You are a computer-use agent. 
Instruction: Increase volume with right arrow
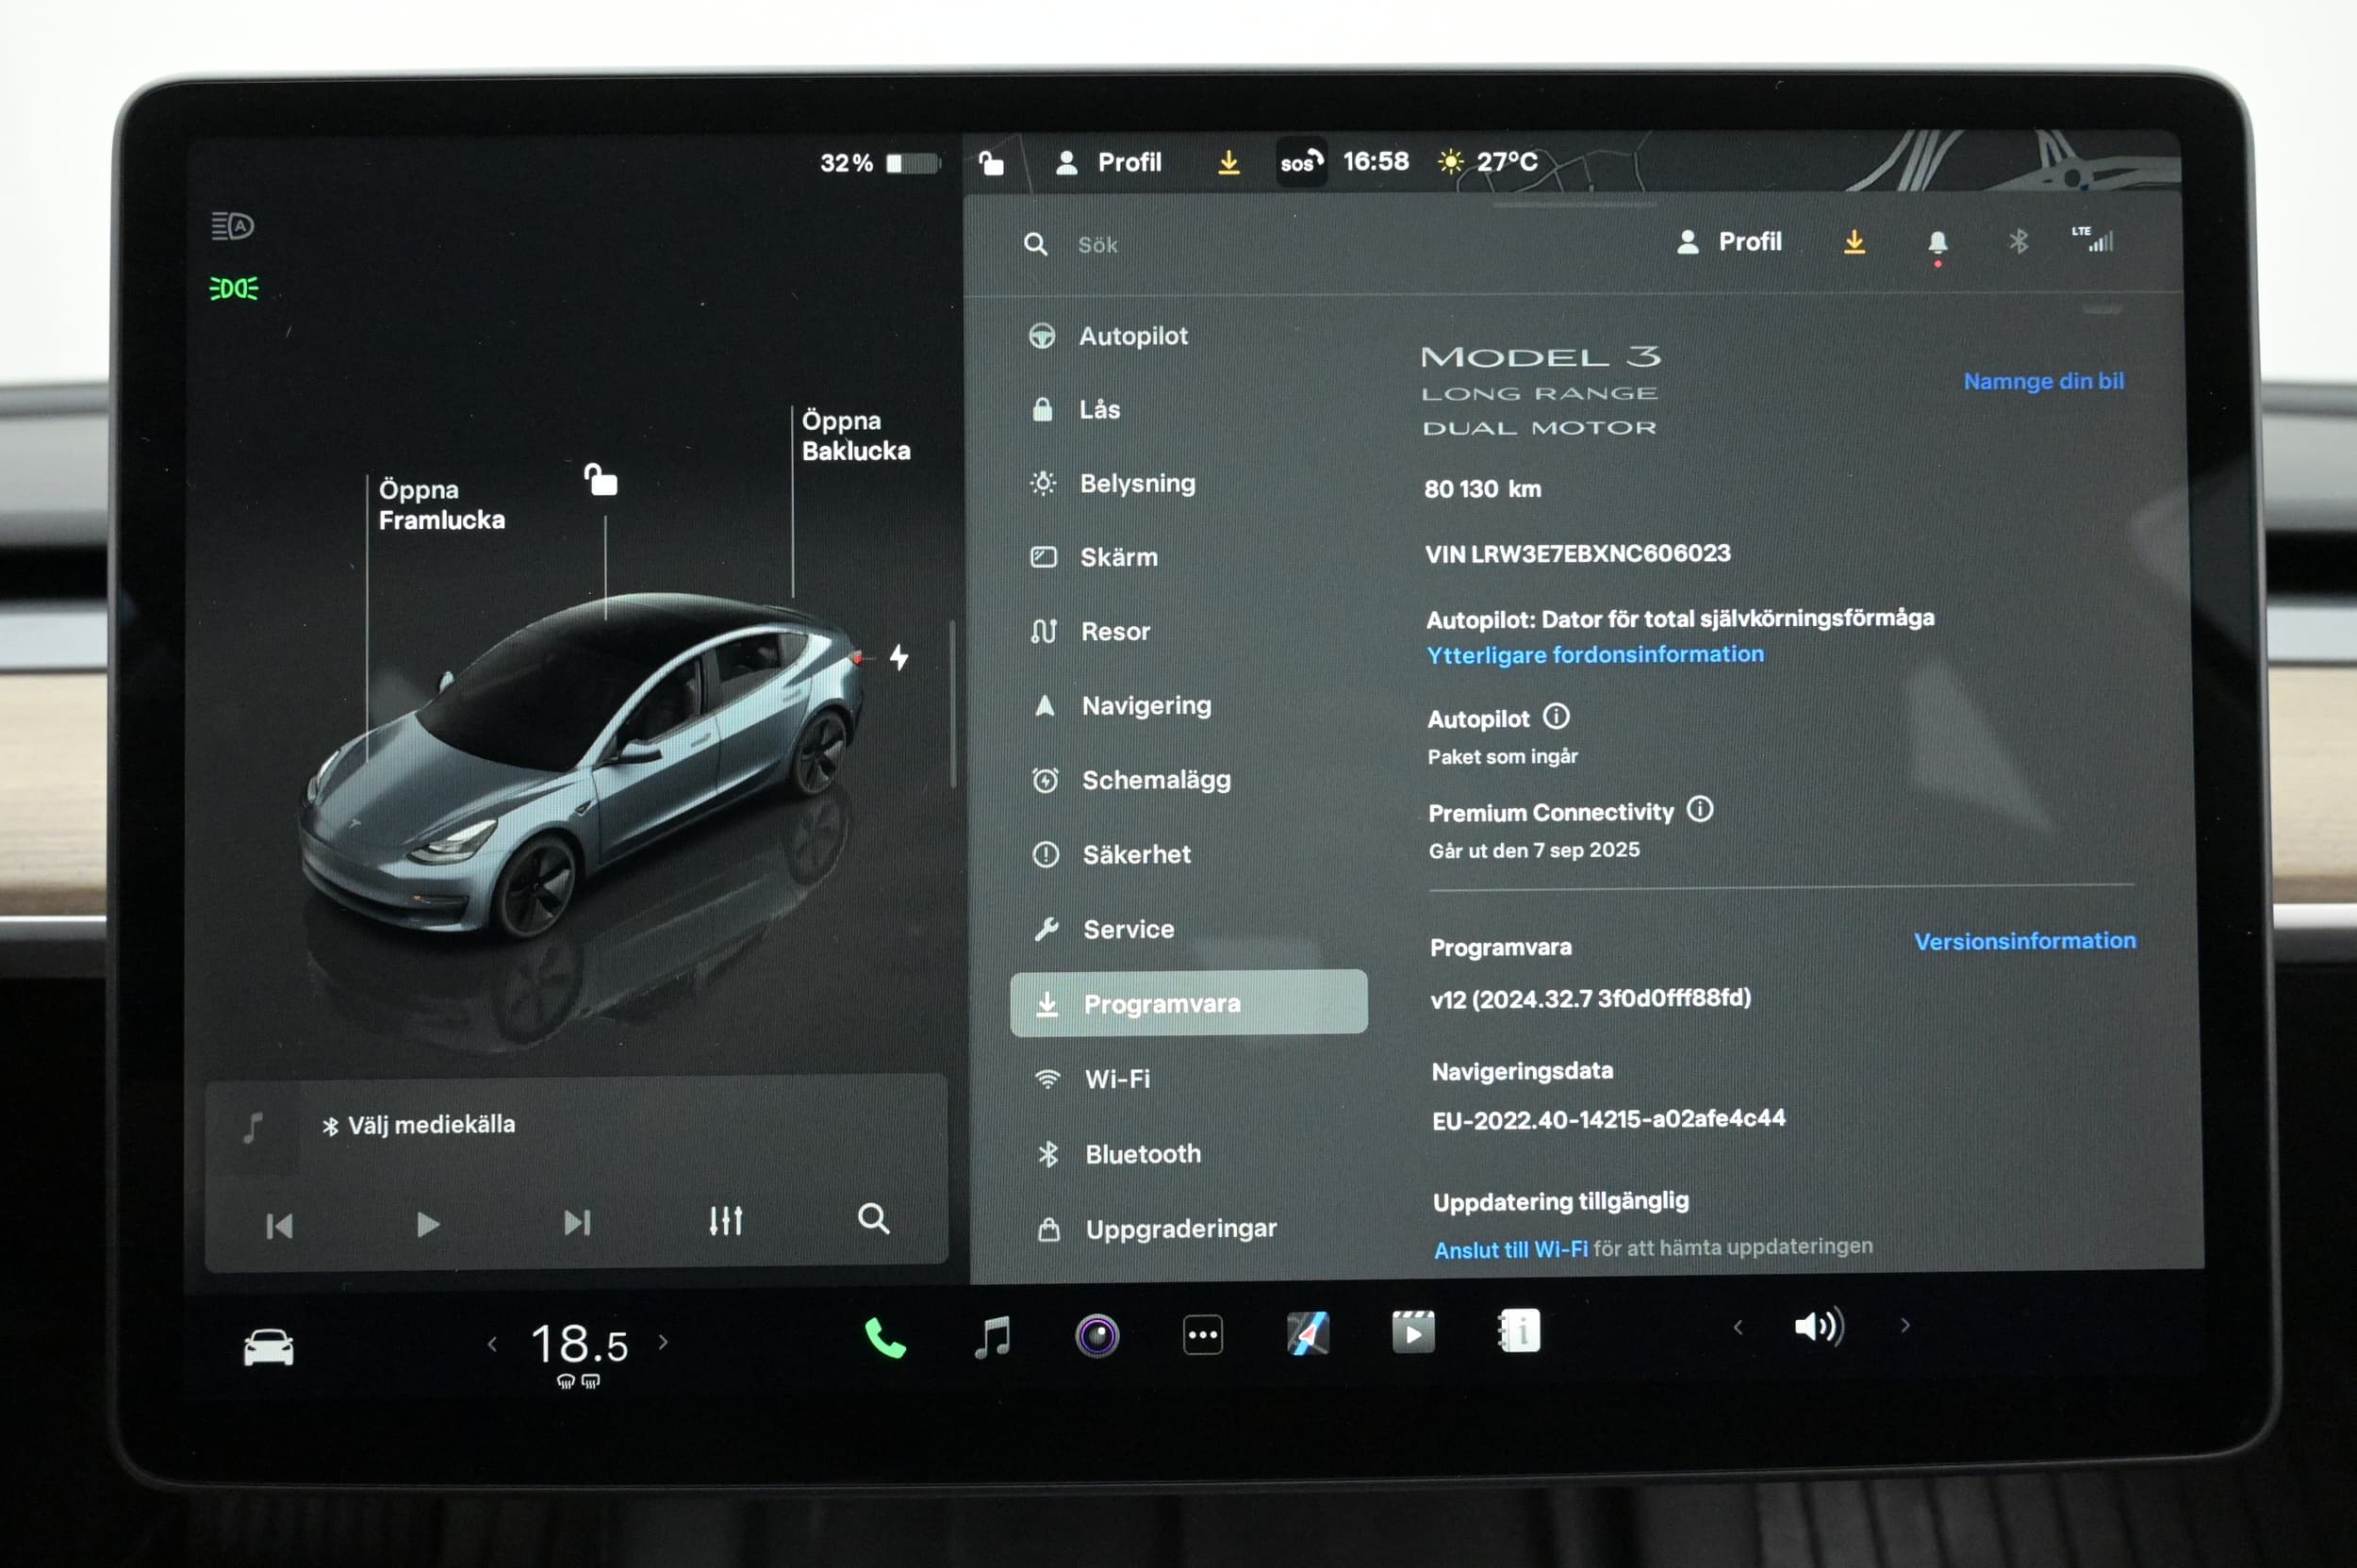pos(1905,1325)
